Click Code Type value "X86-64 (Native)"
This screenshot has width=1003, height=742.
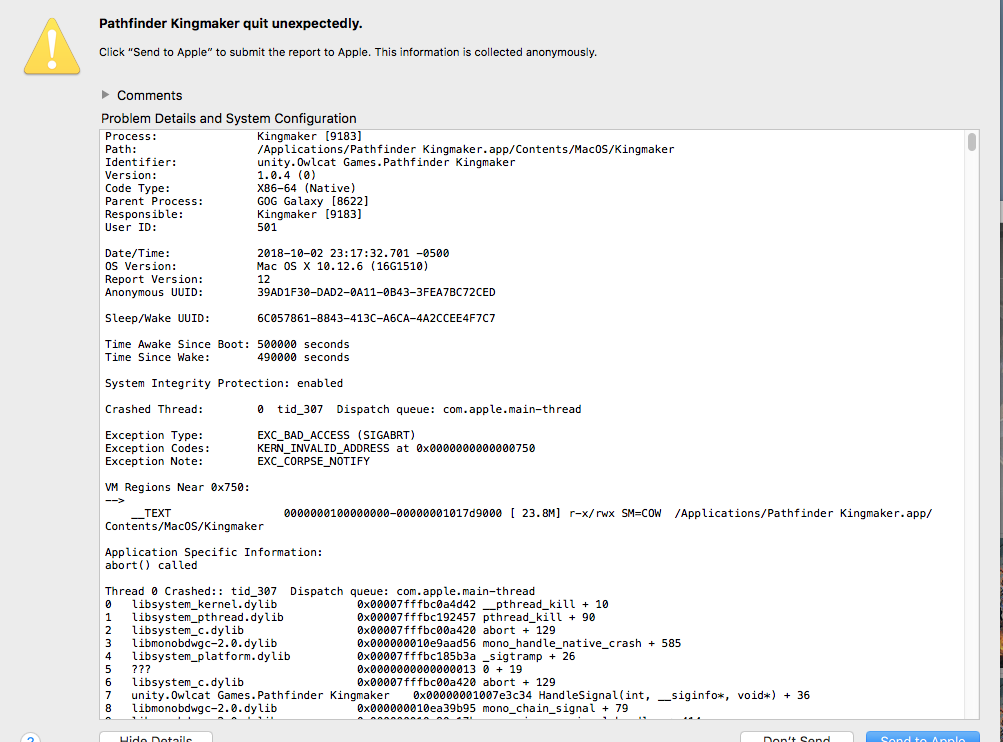[306, 188]
